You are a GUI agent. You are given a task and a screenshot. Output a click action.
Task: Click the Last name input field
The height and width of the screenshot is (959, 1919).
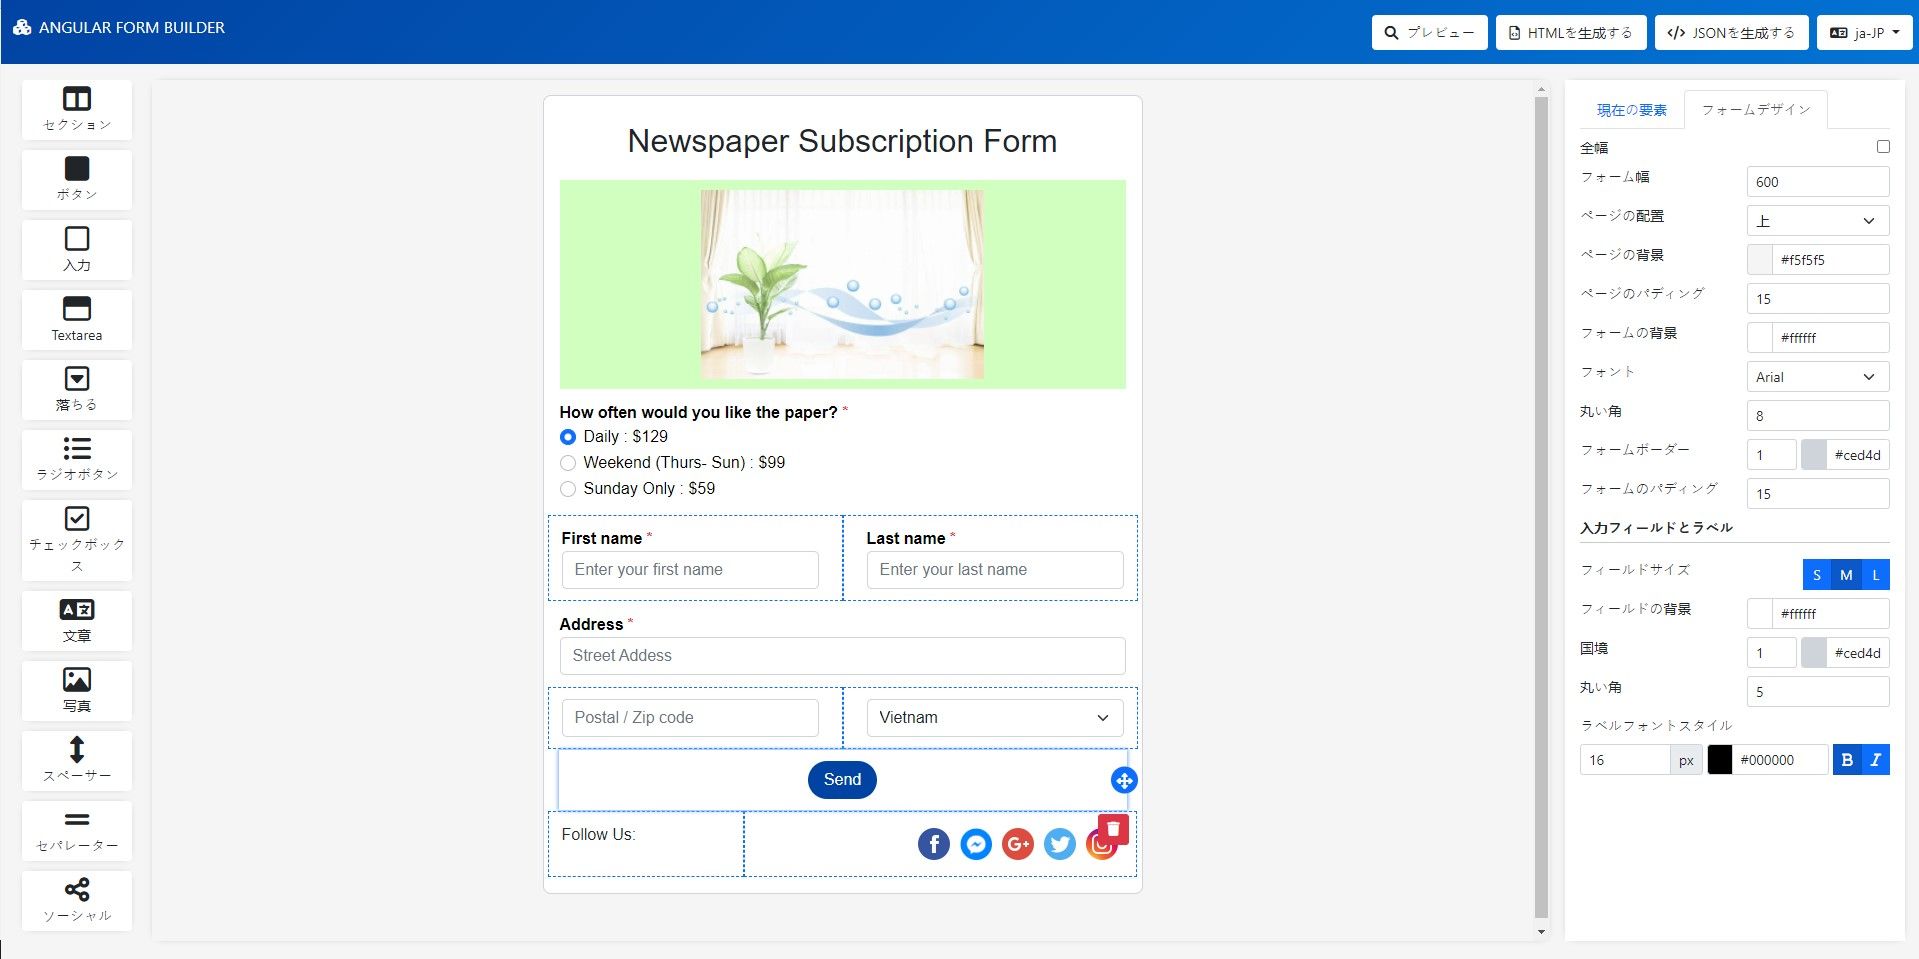coord(995,570)
